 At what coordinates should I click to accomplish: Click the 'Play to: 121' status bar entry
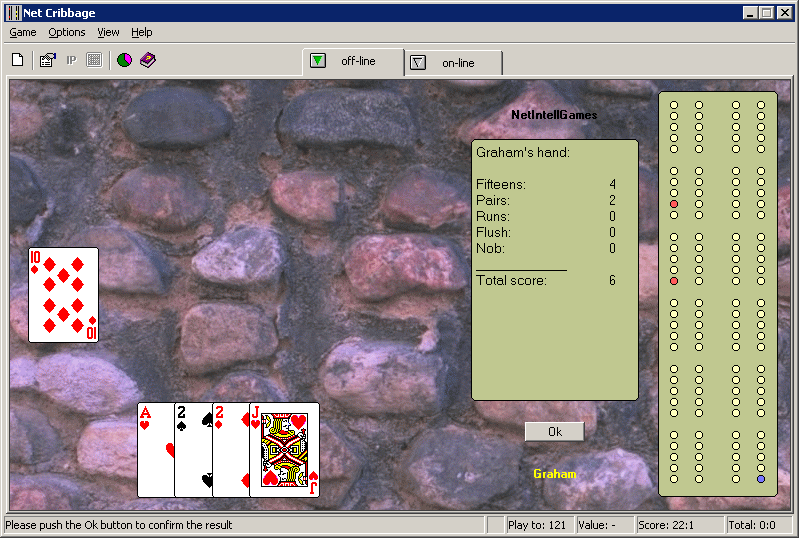click(539, 525)
